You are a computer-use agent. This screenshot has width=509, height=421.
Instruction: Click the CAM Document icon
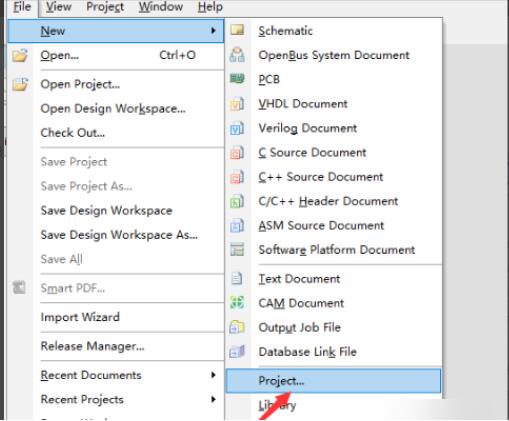pyautogui.click(x=237, y=303)
